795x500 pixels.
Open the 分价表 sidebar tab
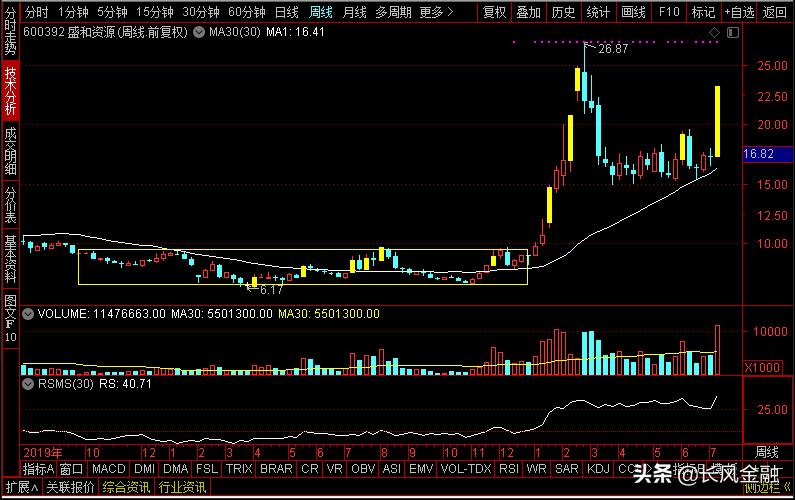coord(10,205)
